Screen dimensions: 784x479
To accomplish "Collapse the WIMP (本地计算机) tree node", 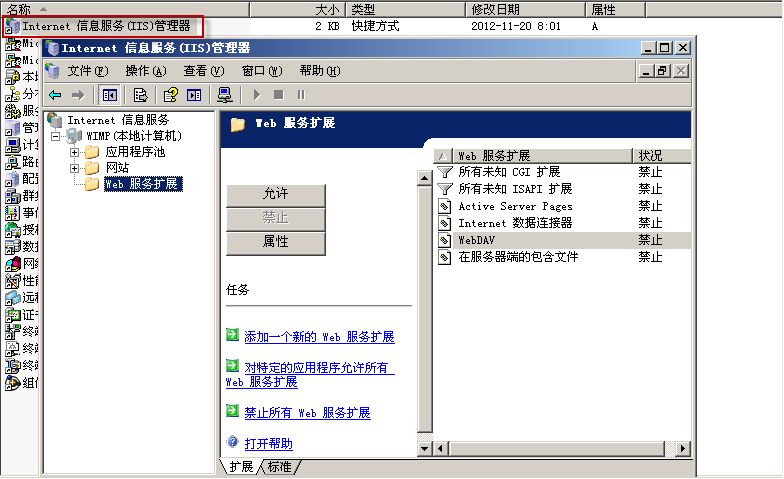I will point(56,136).
